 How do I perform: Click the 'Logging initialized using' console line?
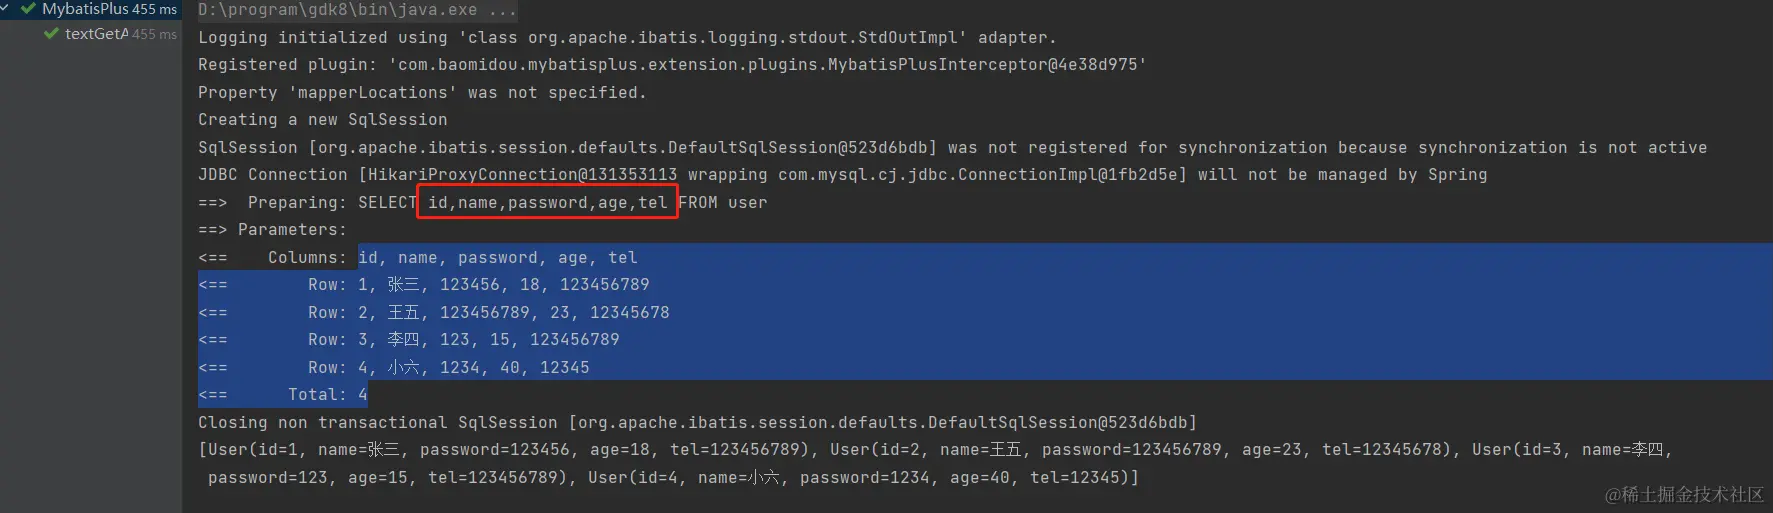pyautogui.click(x=627, y=38)
